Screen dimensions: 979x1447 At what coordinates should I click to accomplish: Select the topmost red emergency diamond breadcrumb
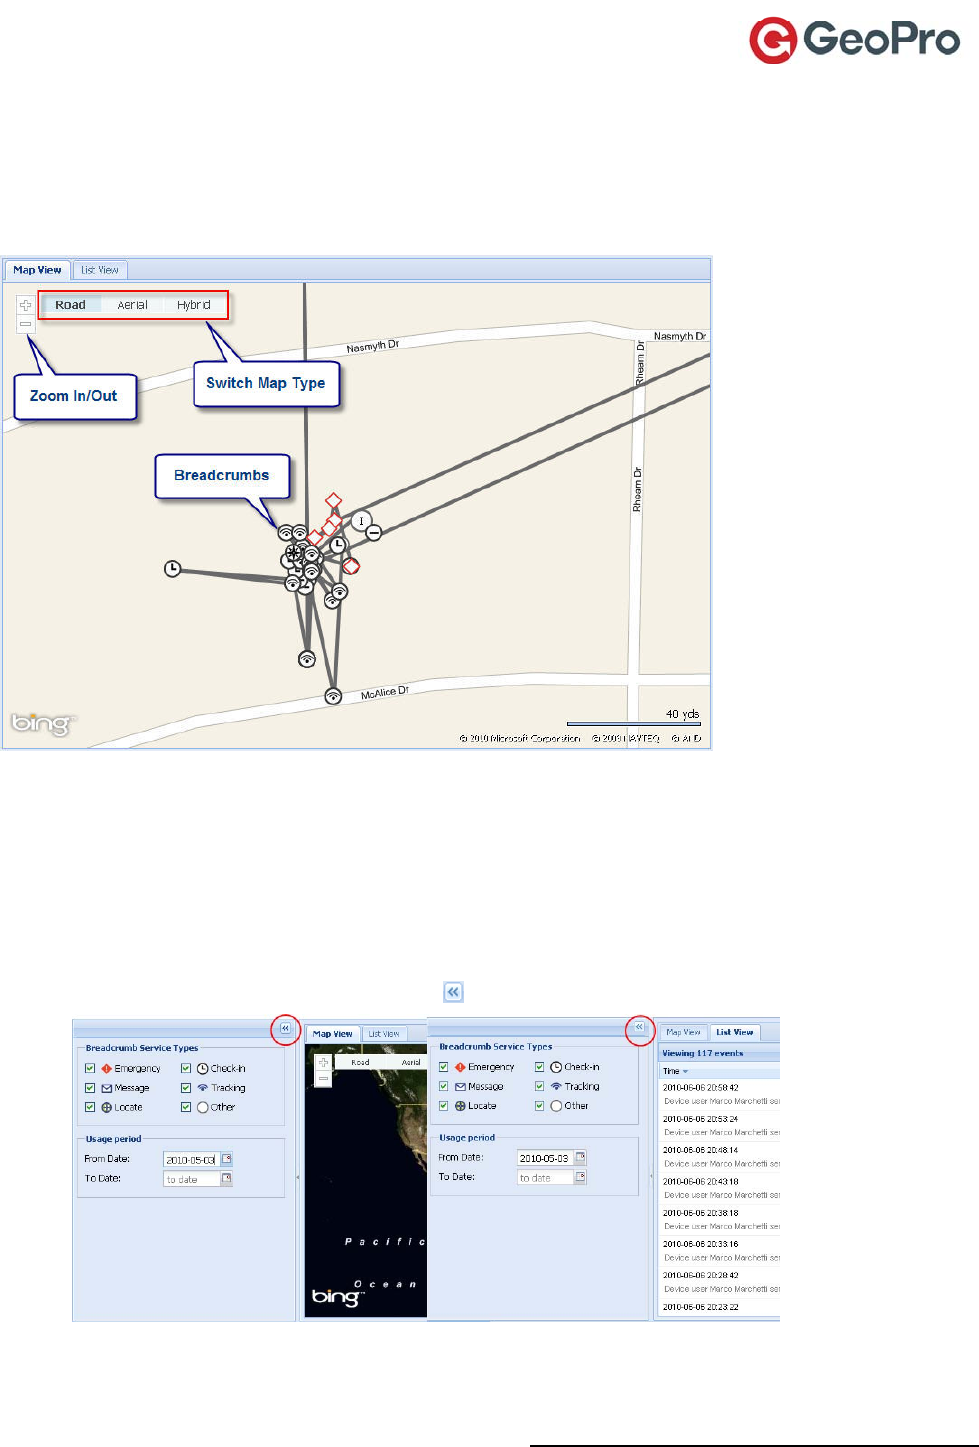coord(334,501)
